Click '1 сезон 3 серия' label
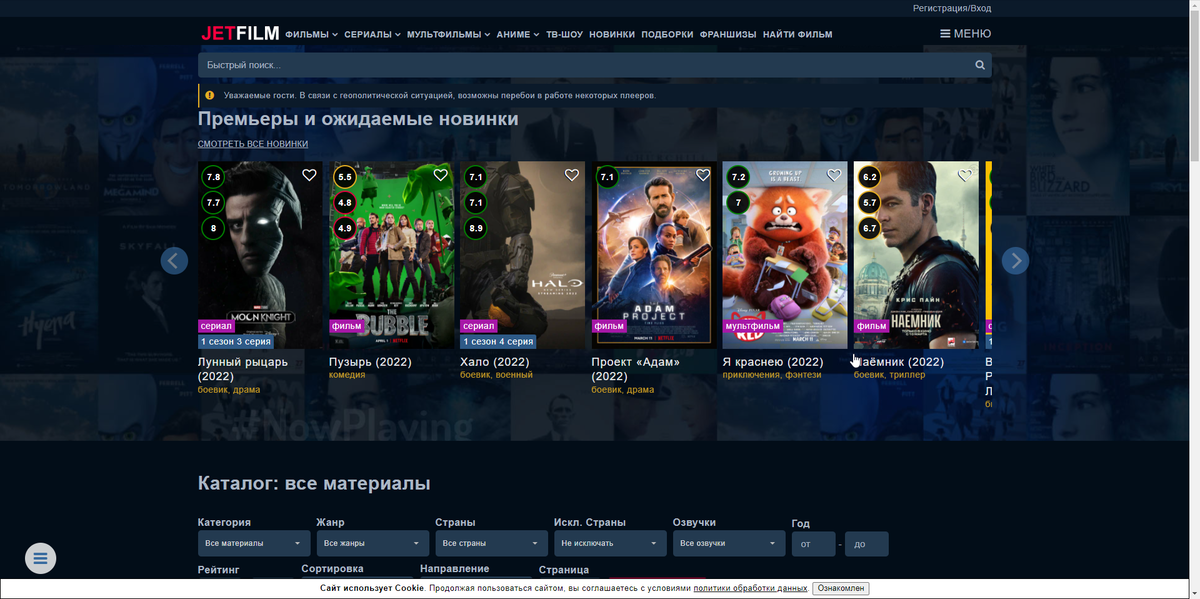Viewport: 1200px width, 599px height. pyautogui.click(x=237, y=341)
